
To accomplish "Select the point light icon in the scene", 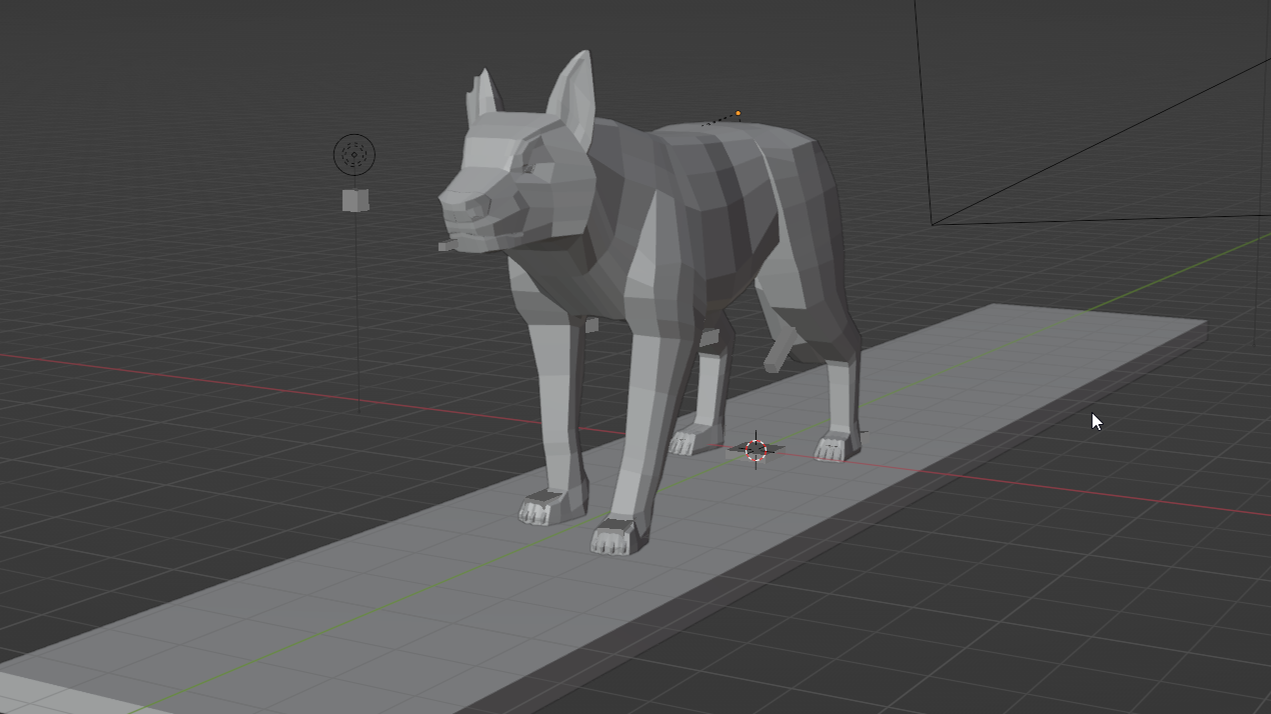I will click(x=352, y=153).
